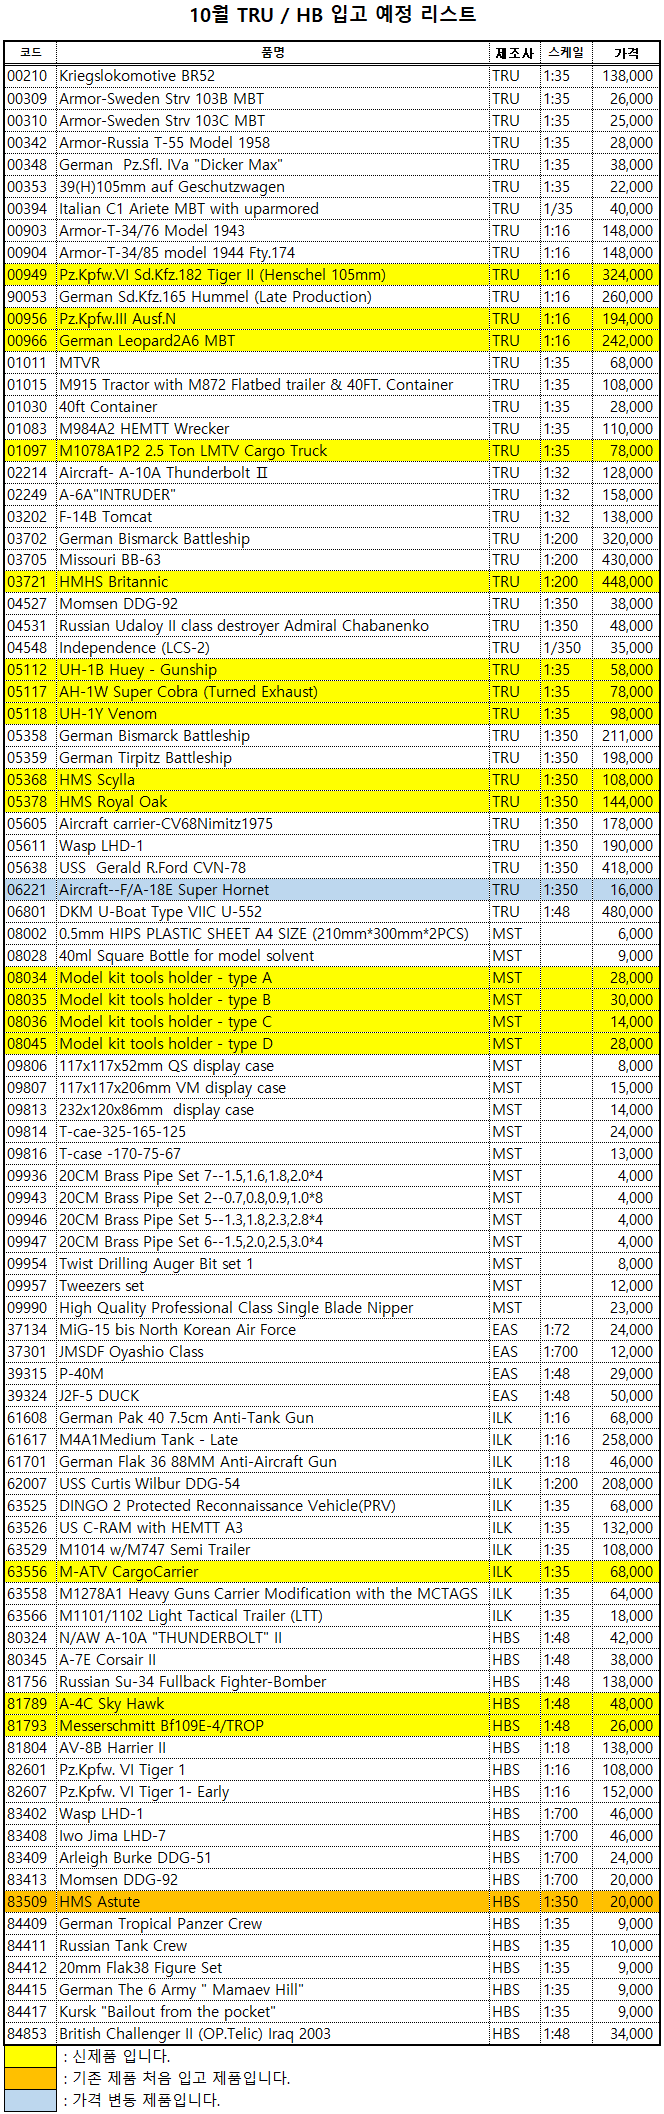This screenshot has height=2114, width=664.
Task: Click the title 10월 TRU / HB 입고 예정 리스트
Action: 332,15
